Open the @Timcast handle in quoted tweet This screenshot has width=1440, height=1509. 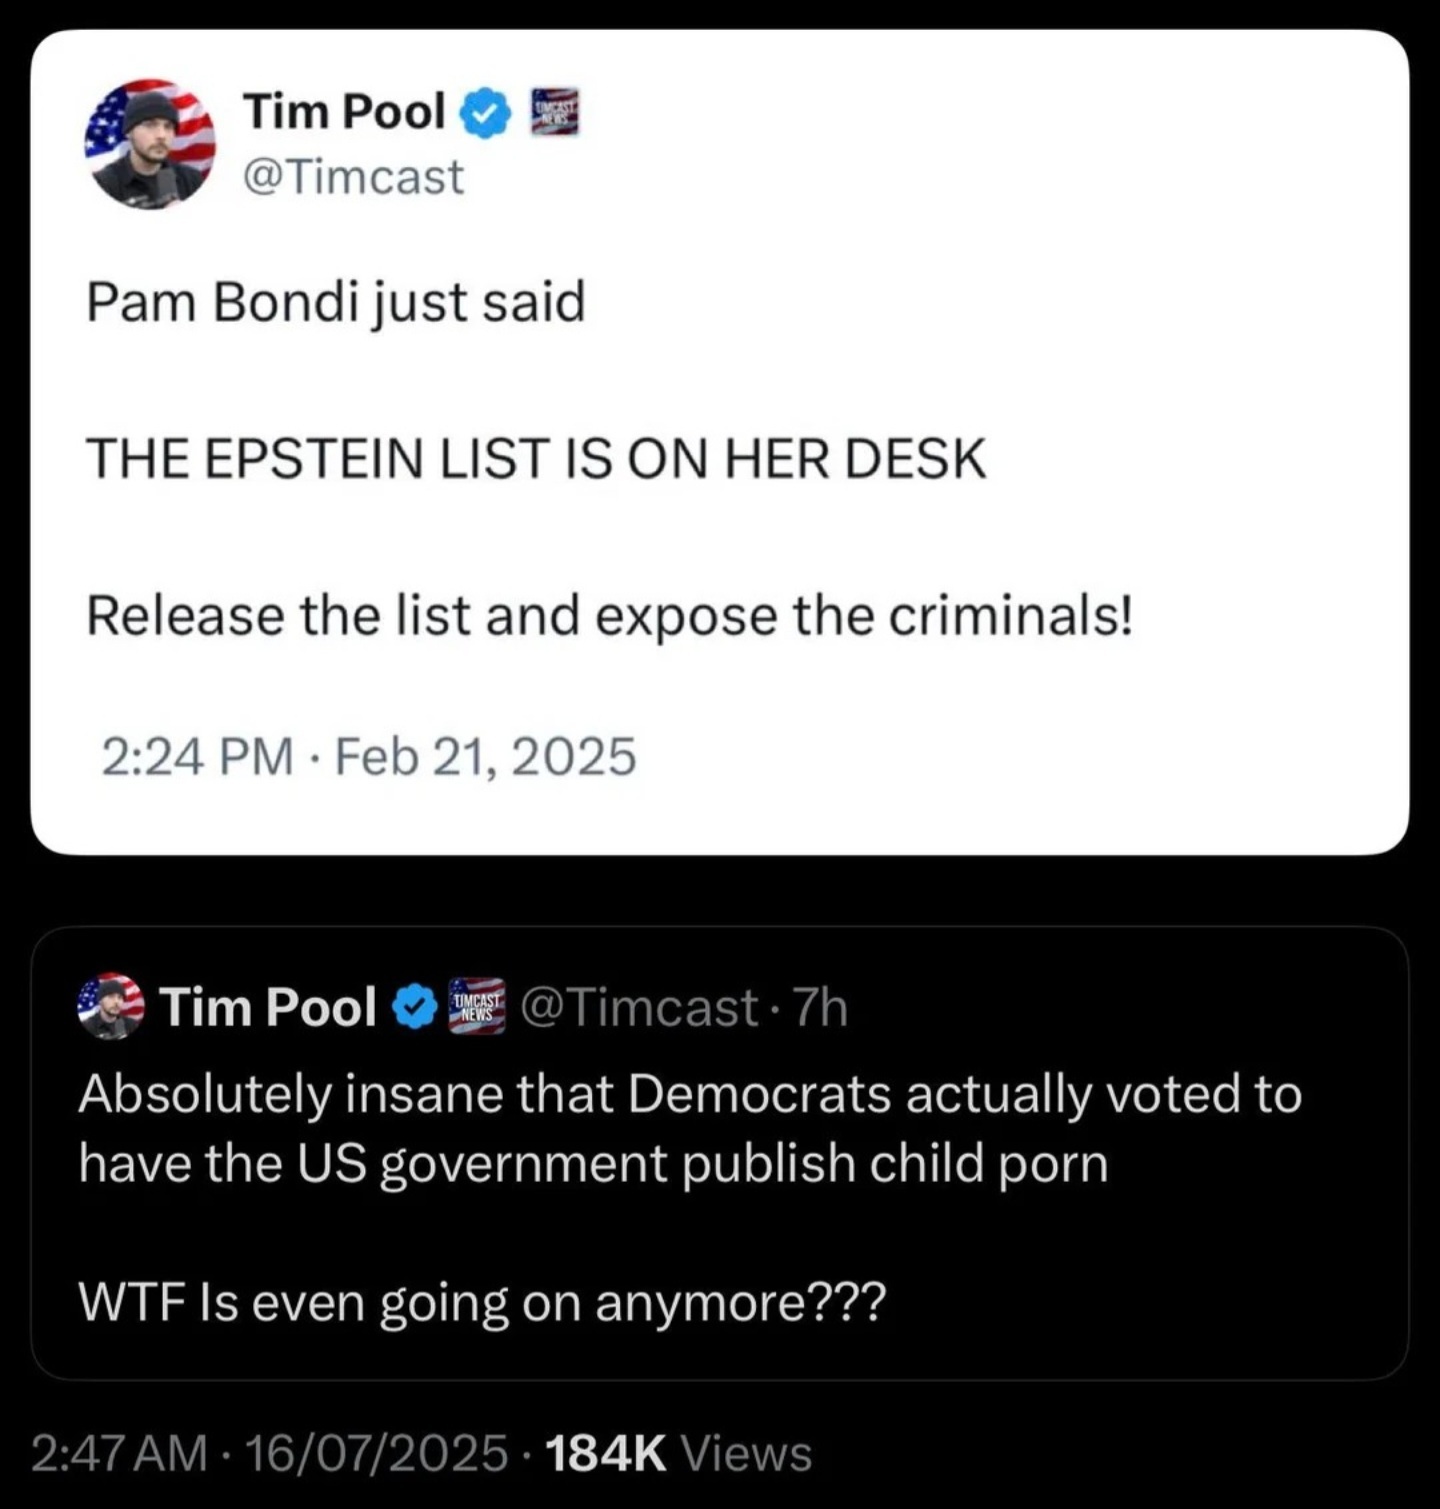pos(639,1007)
